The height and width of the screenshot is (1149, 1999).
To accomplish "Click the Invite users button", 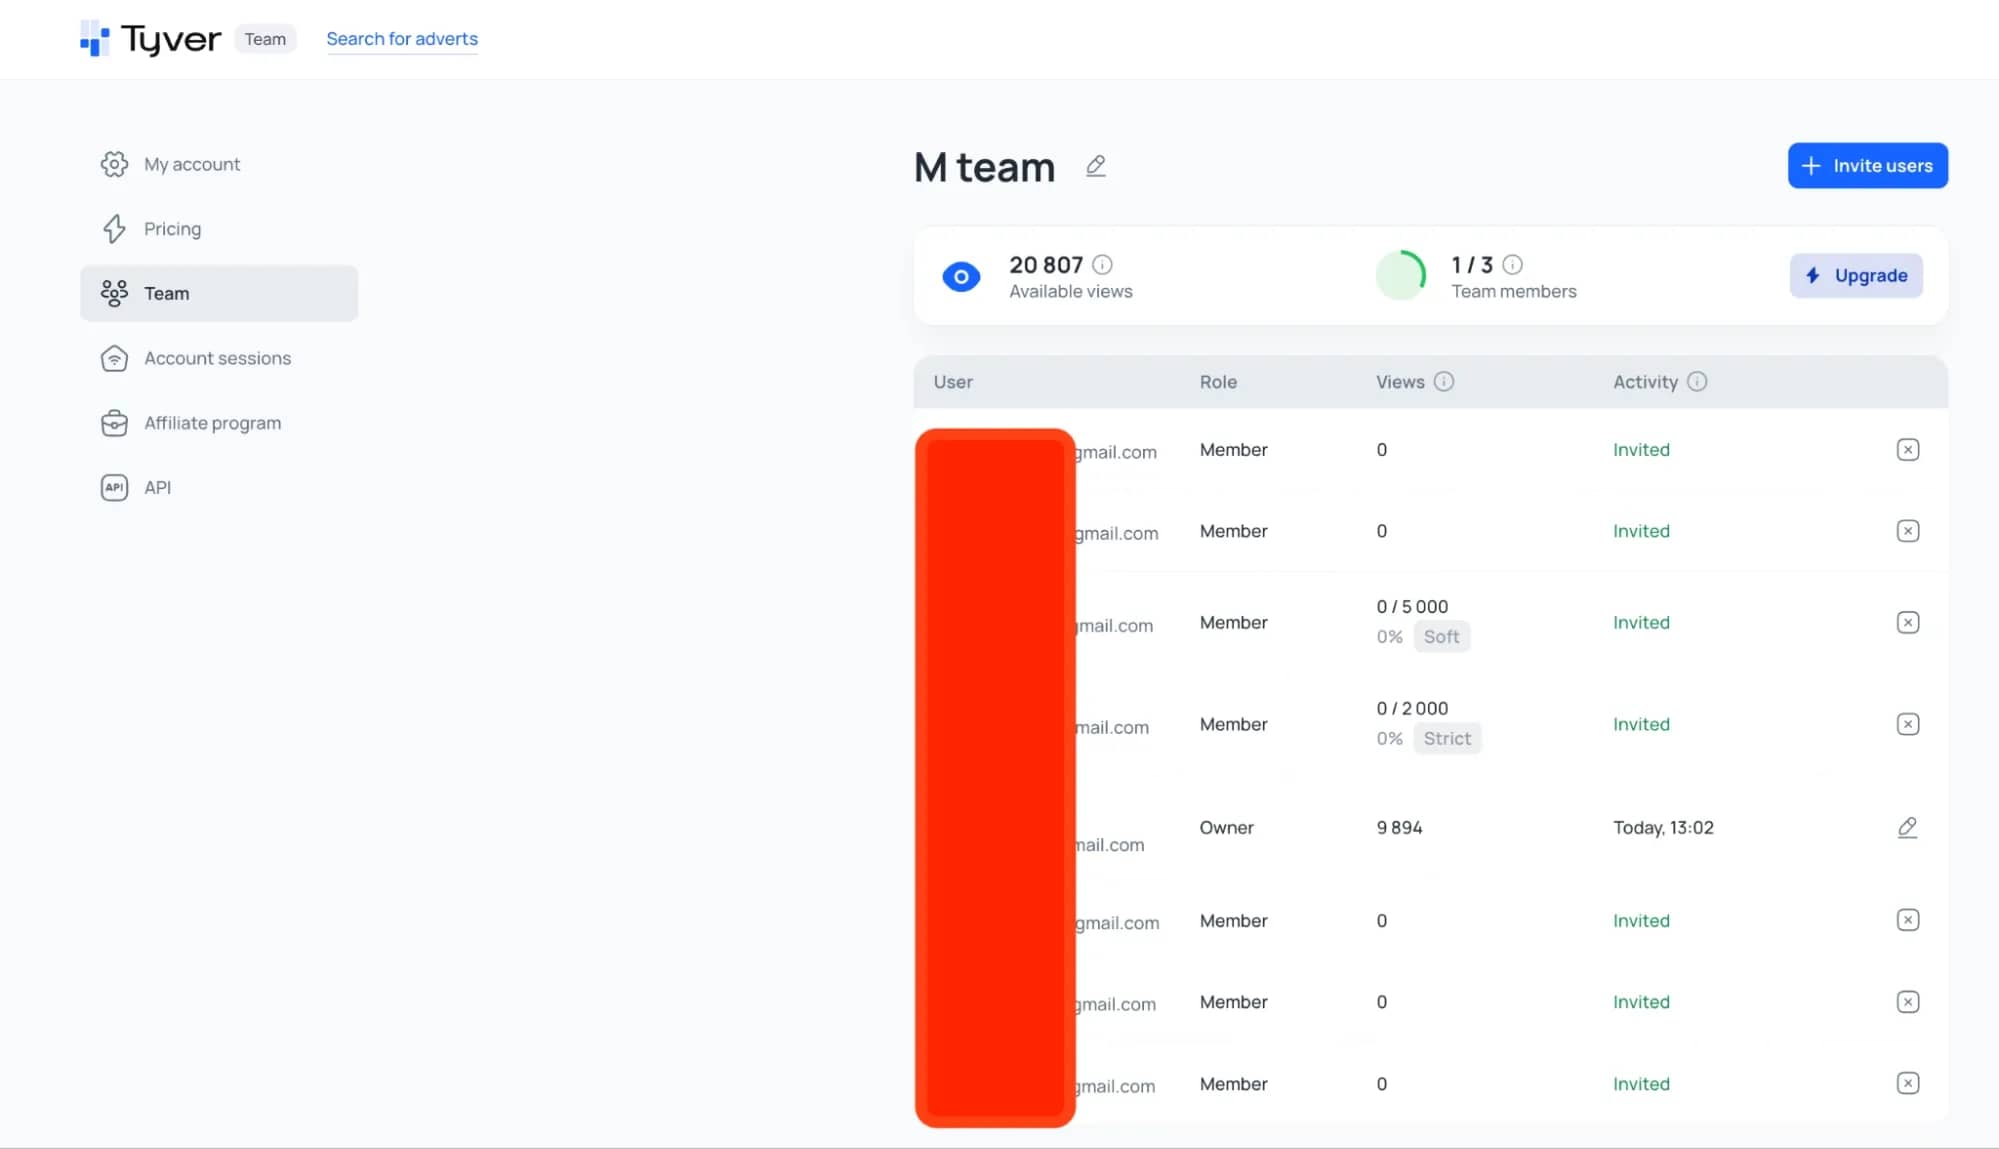I will (1867, 165).
